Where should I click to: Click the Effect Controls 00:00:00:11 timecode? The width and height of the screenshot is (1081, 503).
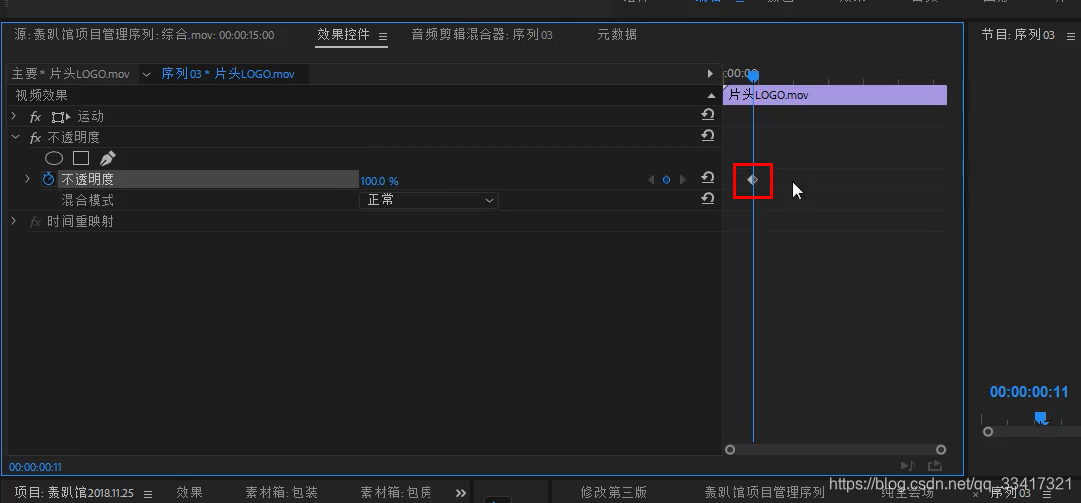(x=35, y=467)
